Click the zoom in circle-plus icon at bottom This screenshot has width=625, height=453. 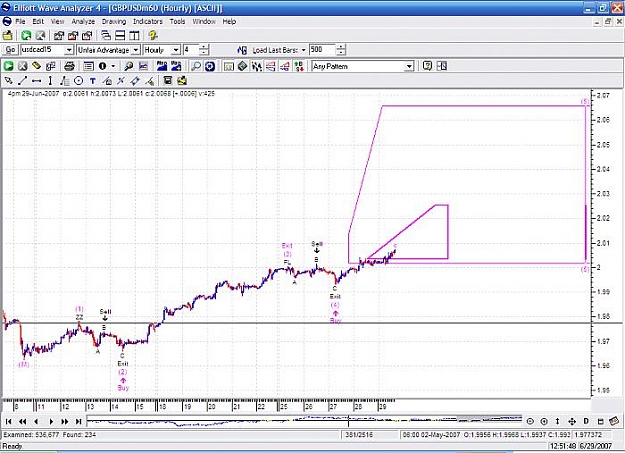pos(544,421)
